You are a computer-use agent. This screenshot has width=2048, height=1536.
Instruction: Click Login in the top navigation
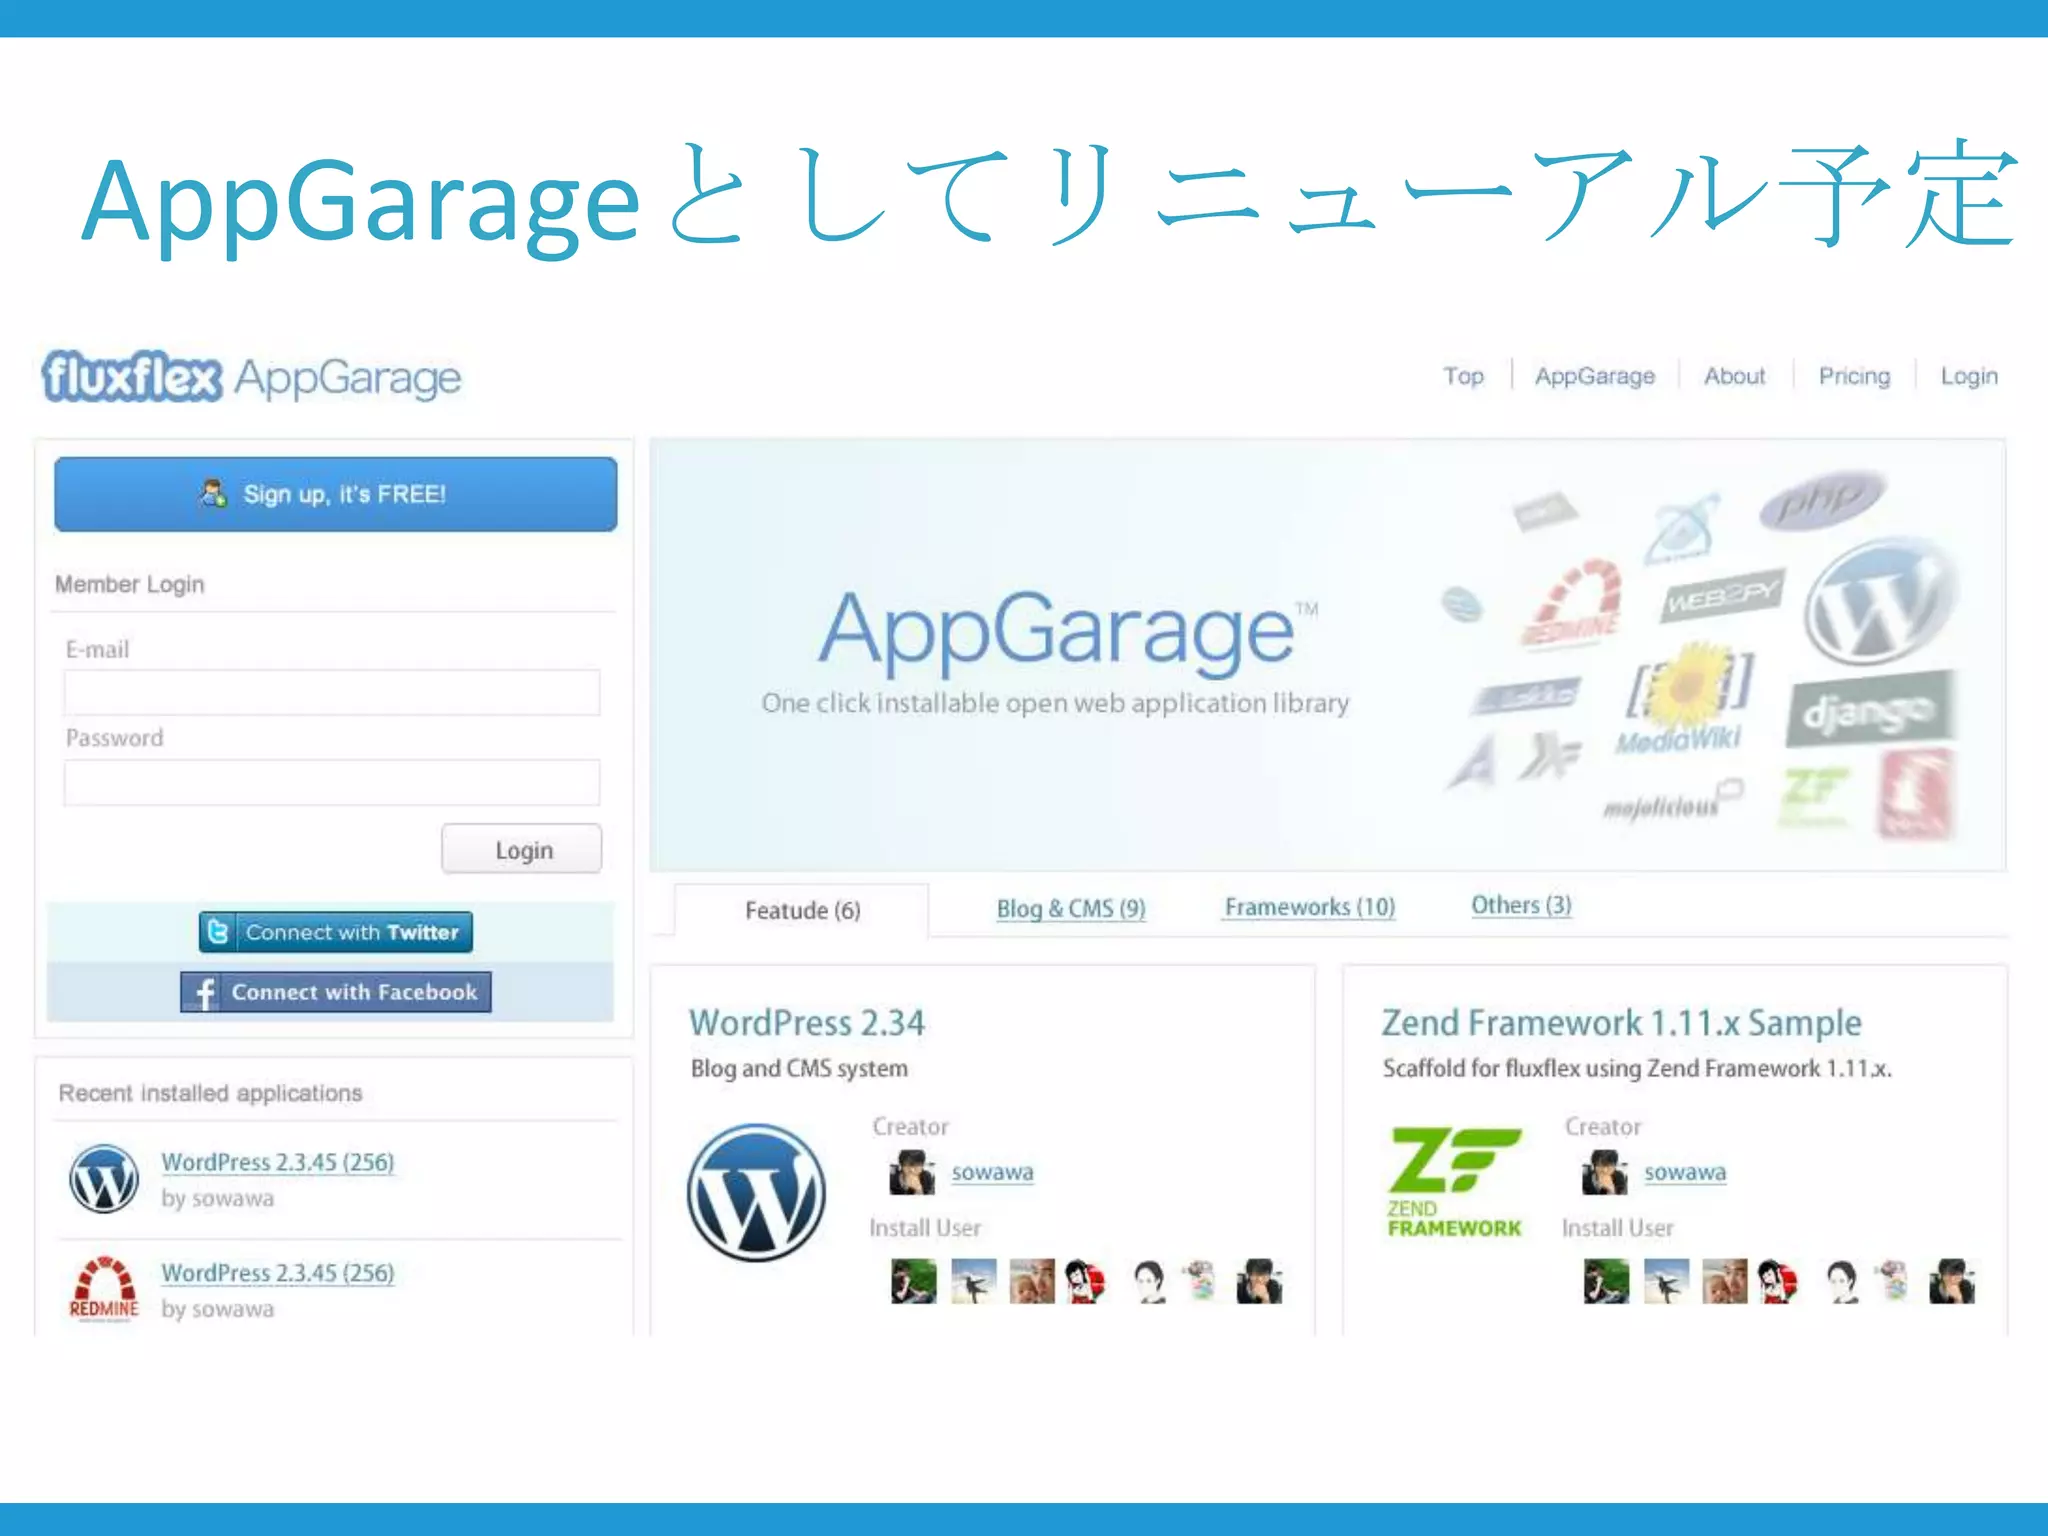[1969, 376]
